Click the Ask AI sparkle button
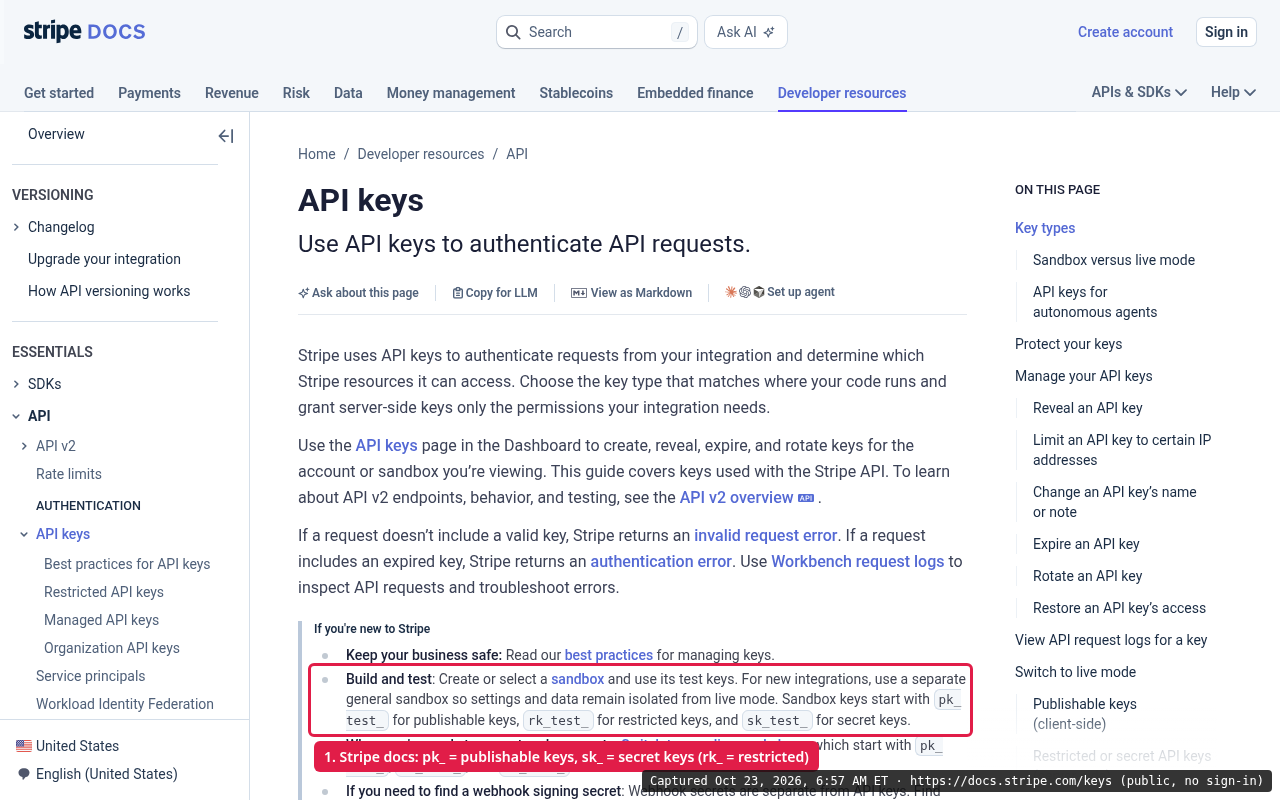1280x800 pixels. (746, 32)
